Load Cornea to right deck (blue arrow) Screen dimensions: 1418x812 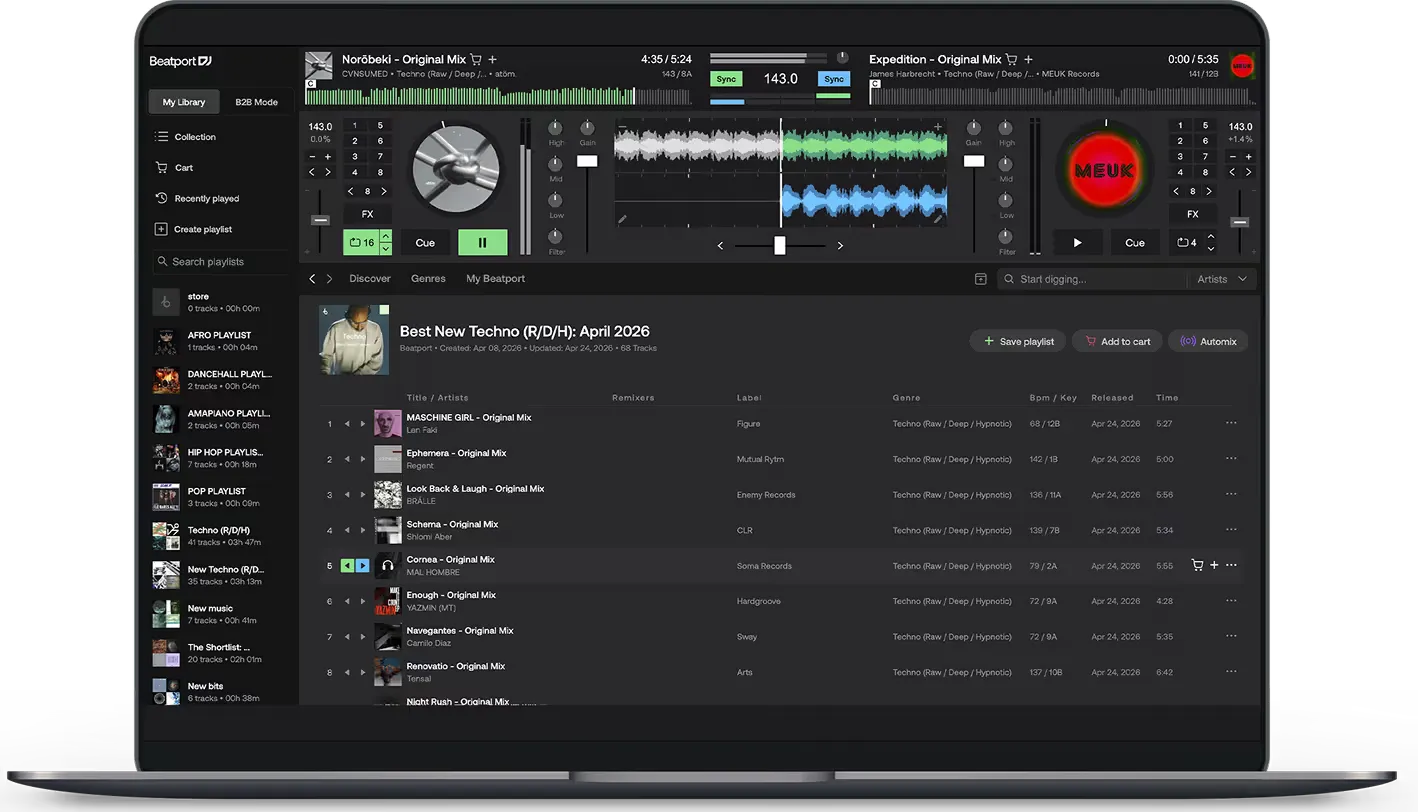(362, 566)
